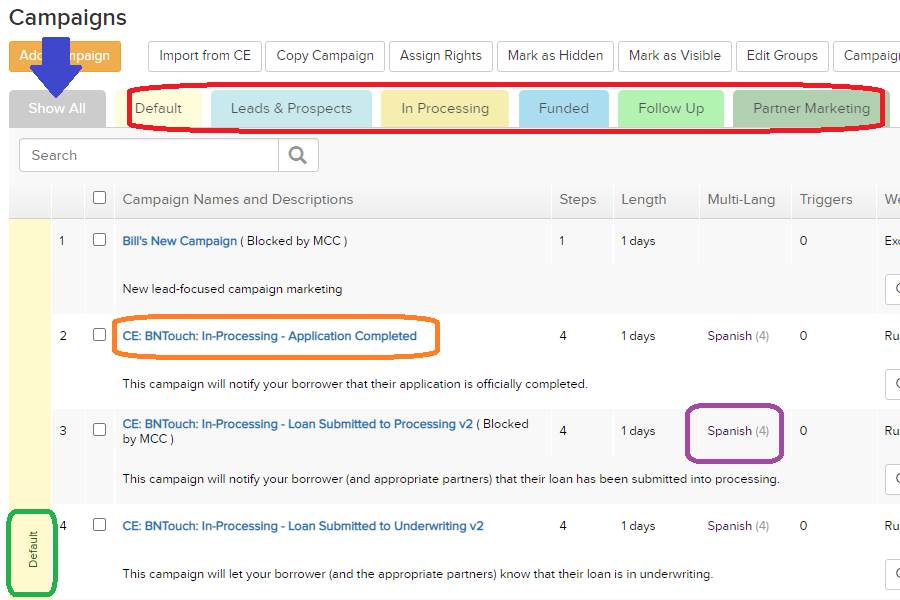Check the Loan Submitted to Underwriting v2 checkbox
Image resolution: width=900 pixels, height=600 pixels.
point(99,525)
